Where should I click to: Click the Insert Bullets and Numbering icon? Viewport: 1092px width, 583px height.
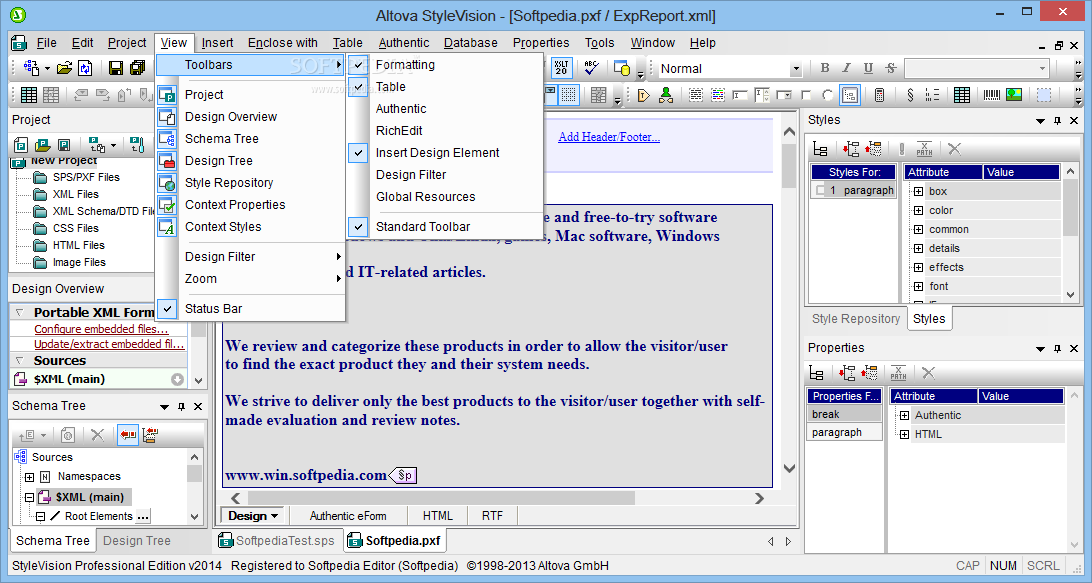click(933, 95)
